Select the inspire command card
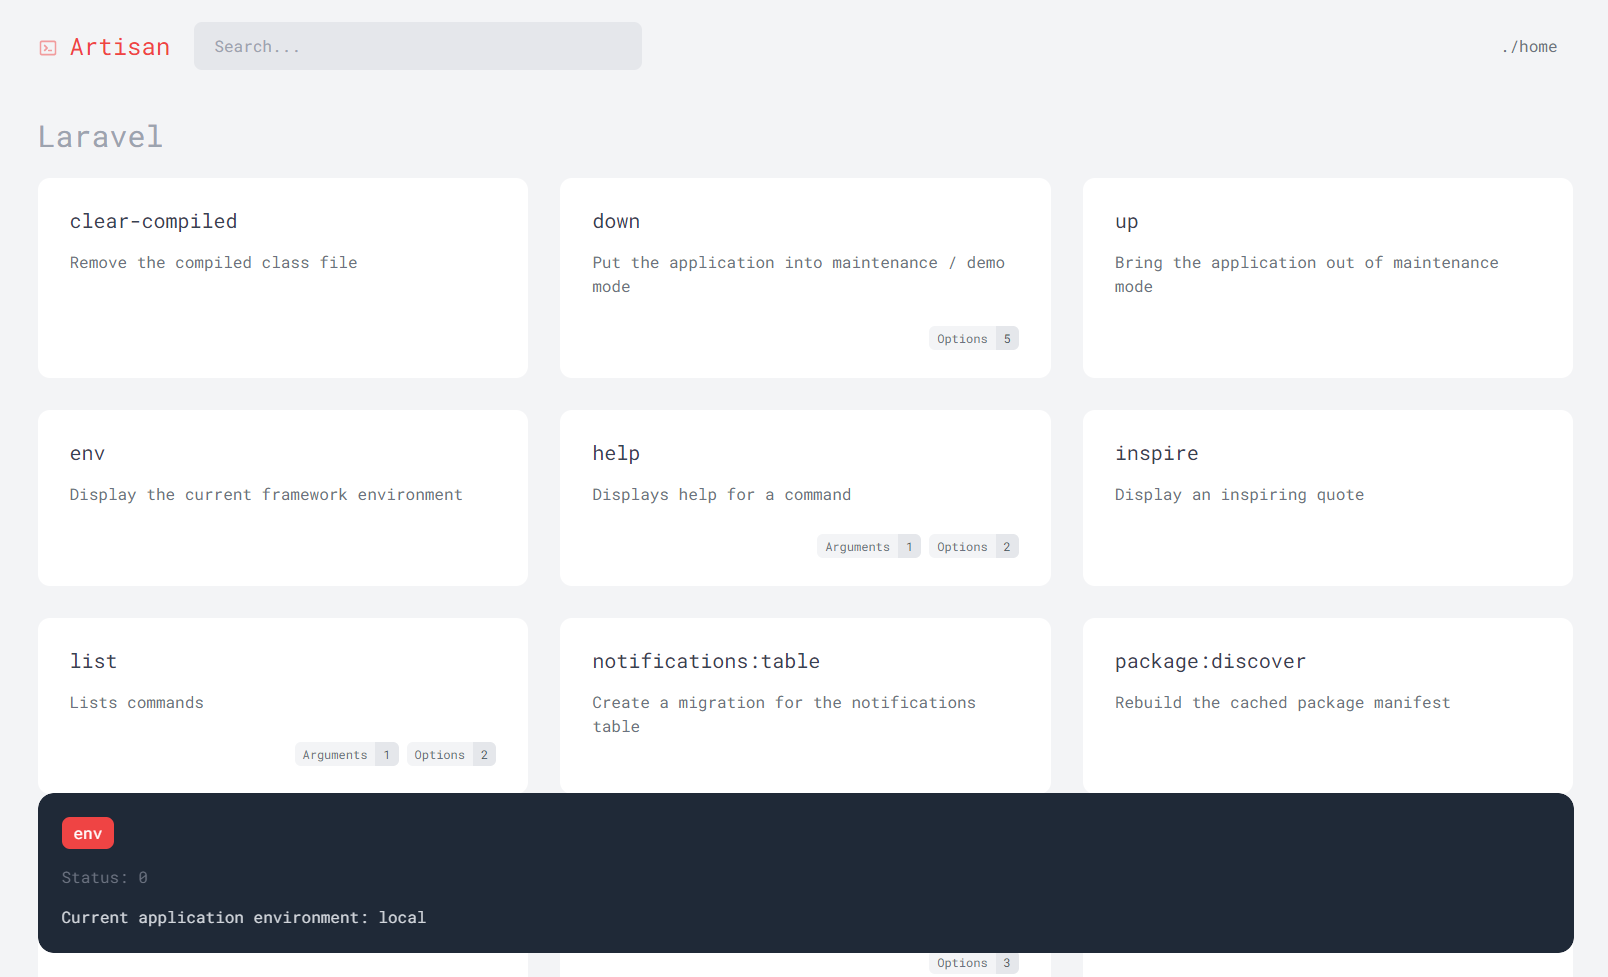This screenshot has height=977, width=1608. 1328,498
